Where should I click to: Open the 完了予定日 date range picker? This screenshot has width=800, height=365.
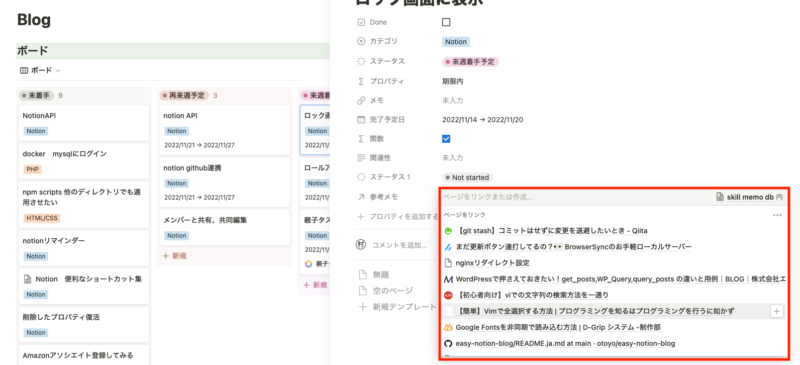pyautogui.click(x=483, y=120)
